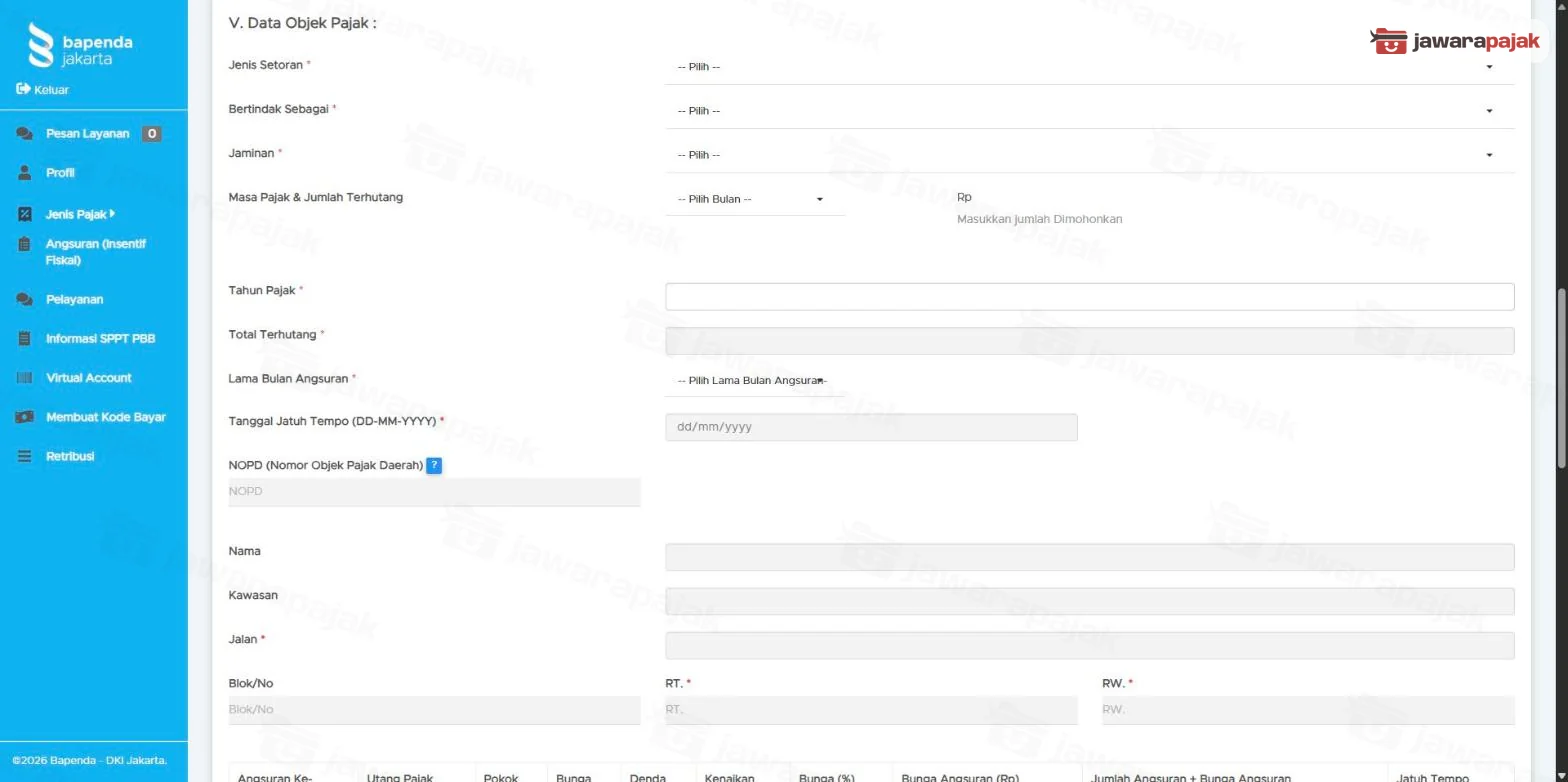Open Pesan Layanan menu item
The height and width of the screenshot is (782, 1568).
[x=87, y=134]
